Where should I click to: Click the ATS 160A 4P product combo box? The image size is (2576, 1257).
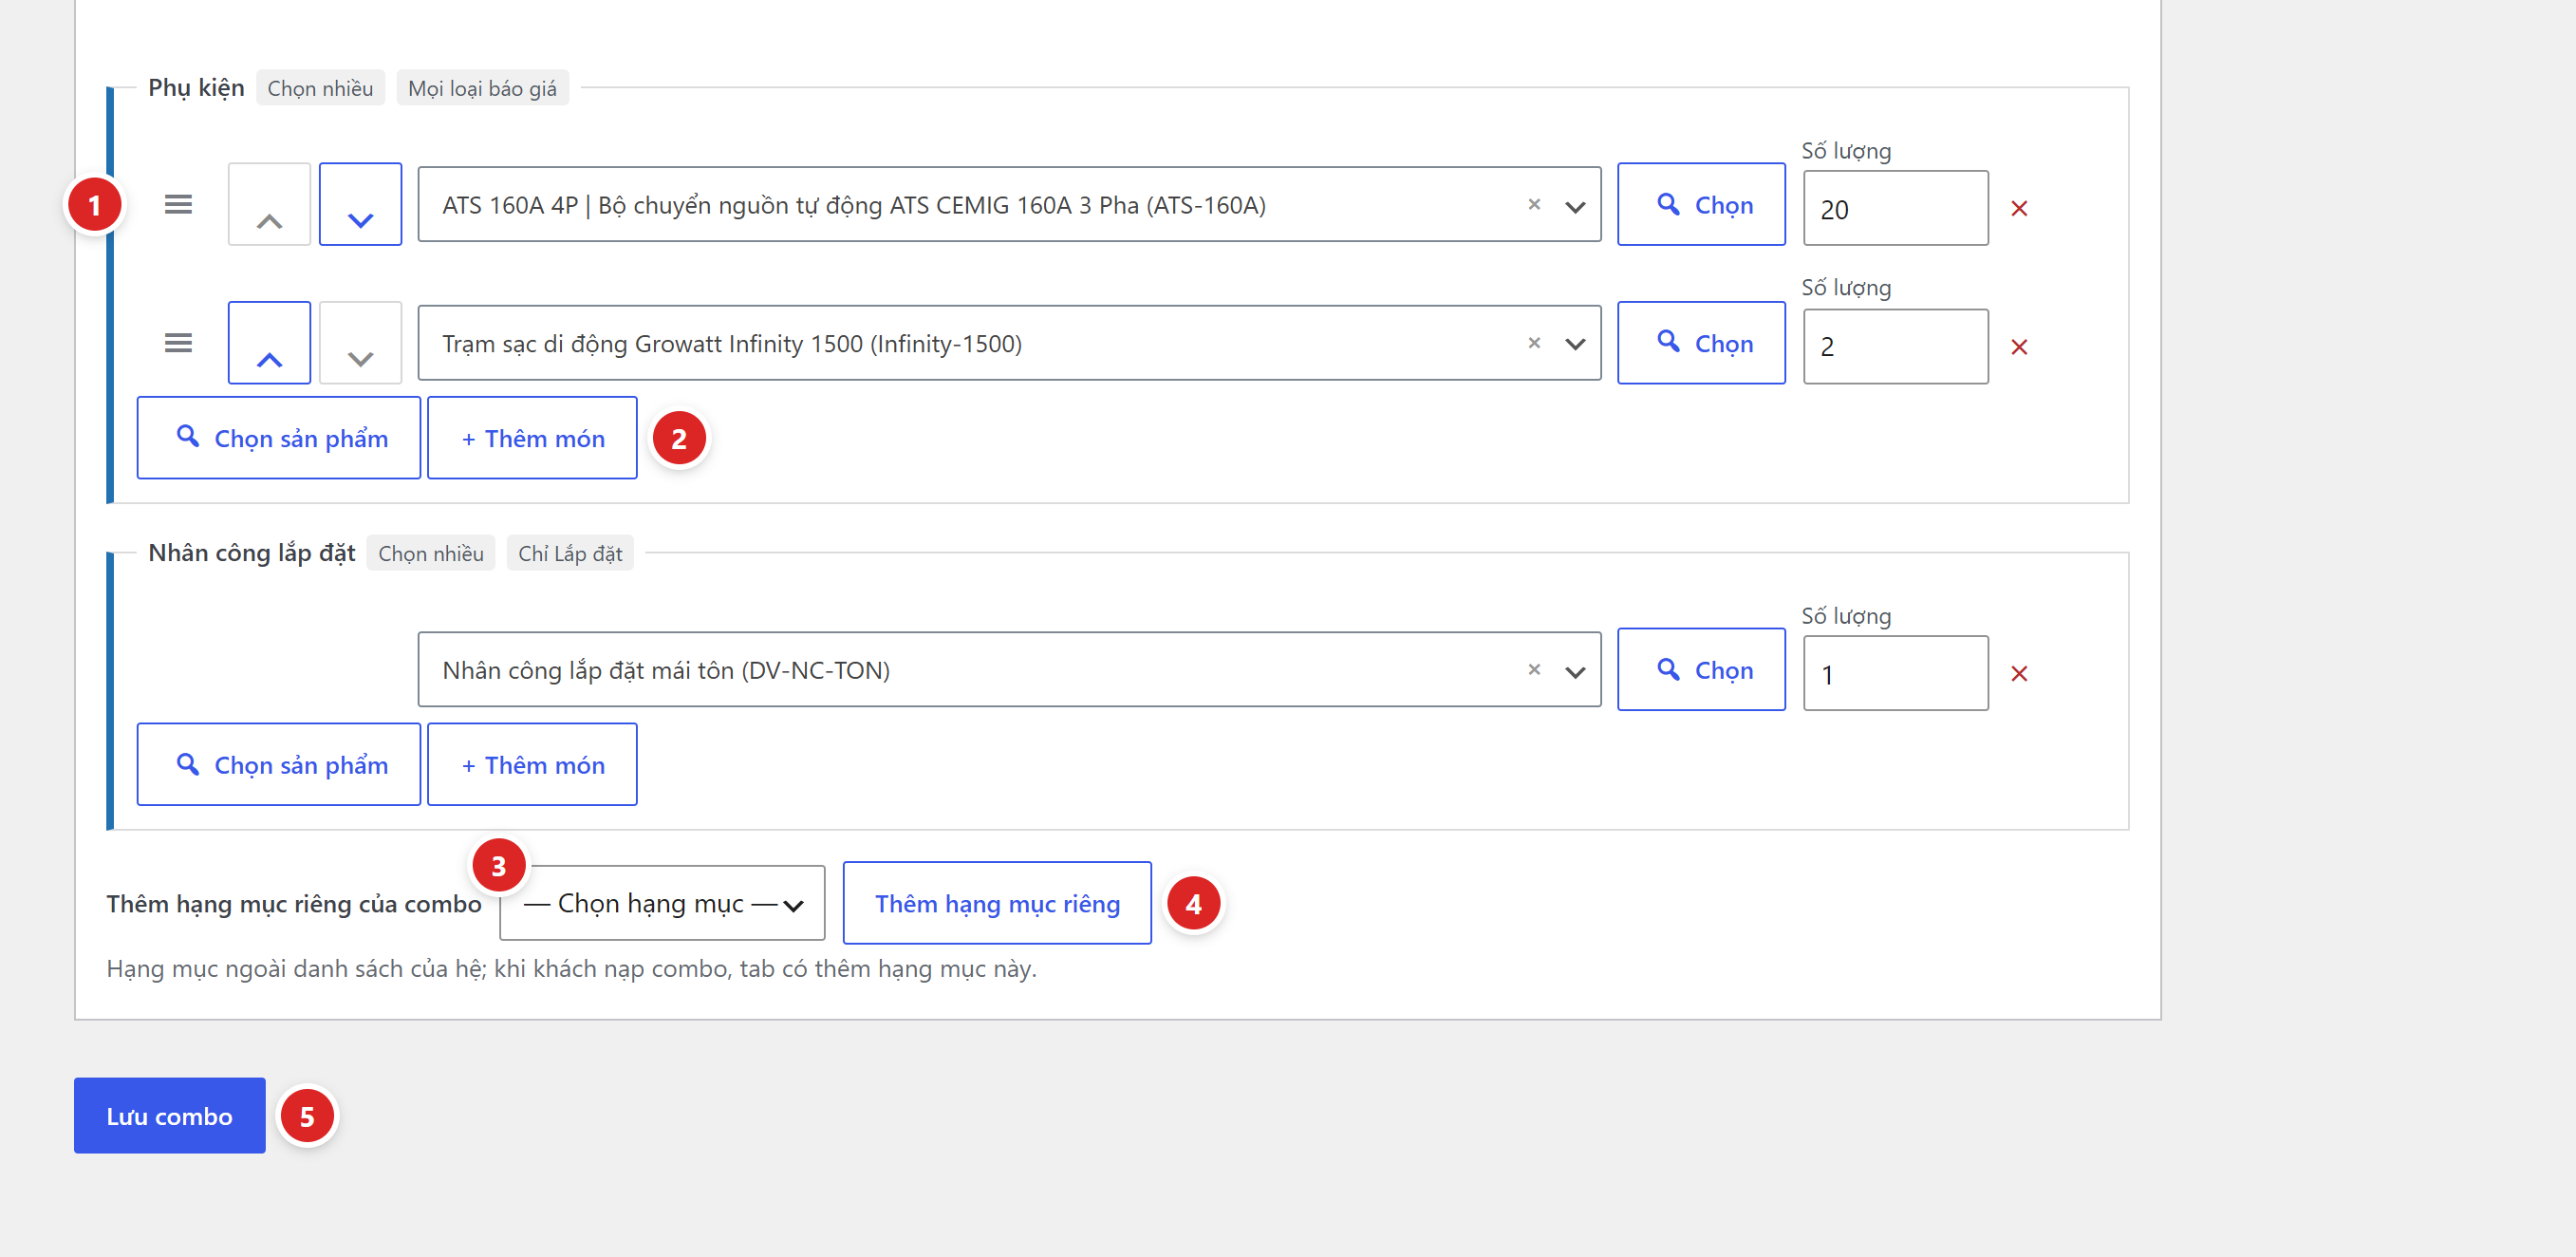[1009, 204]
